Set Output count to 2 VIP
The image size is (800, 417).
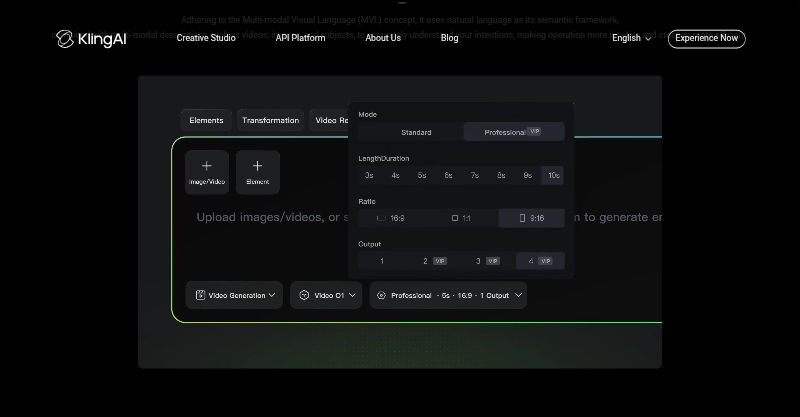[435, 261]
